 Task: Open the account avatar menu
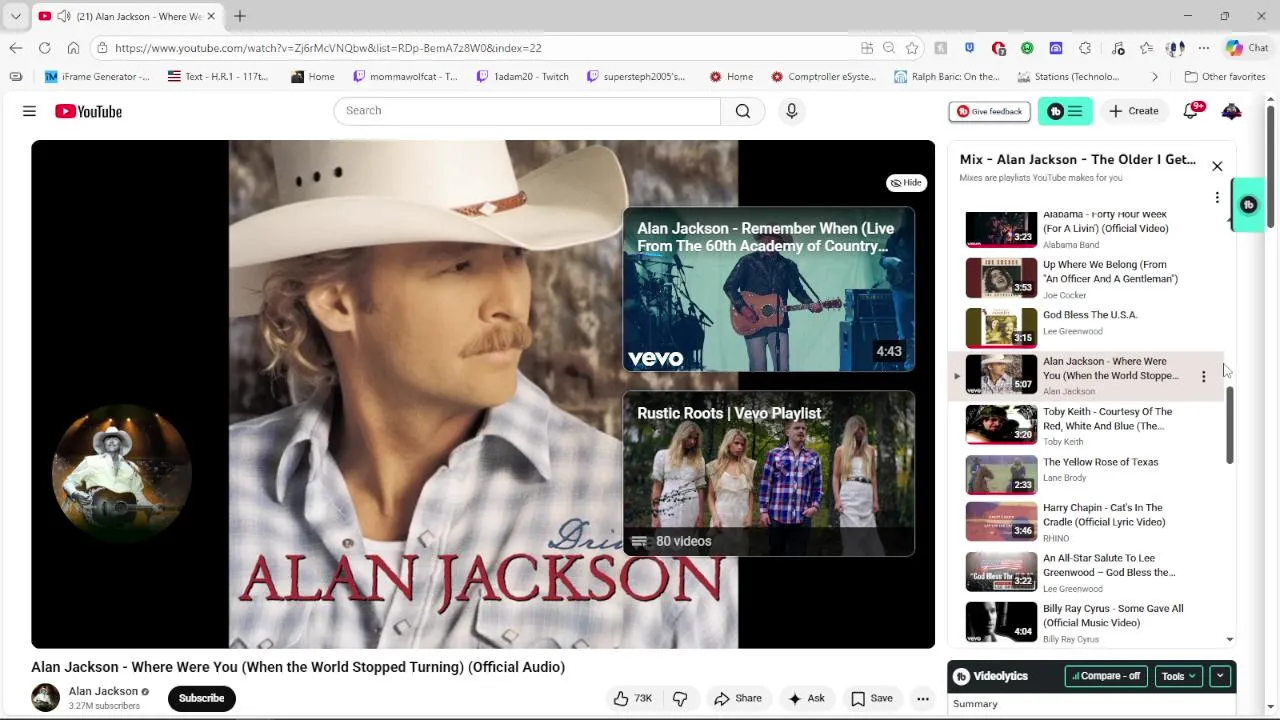(x=1231, y=111)
